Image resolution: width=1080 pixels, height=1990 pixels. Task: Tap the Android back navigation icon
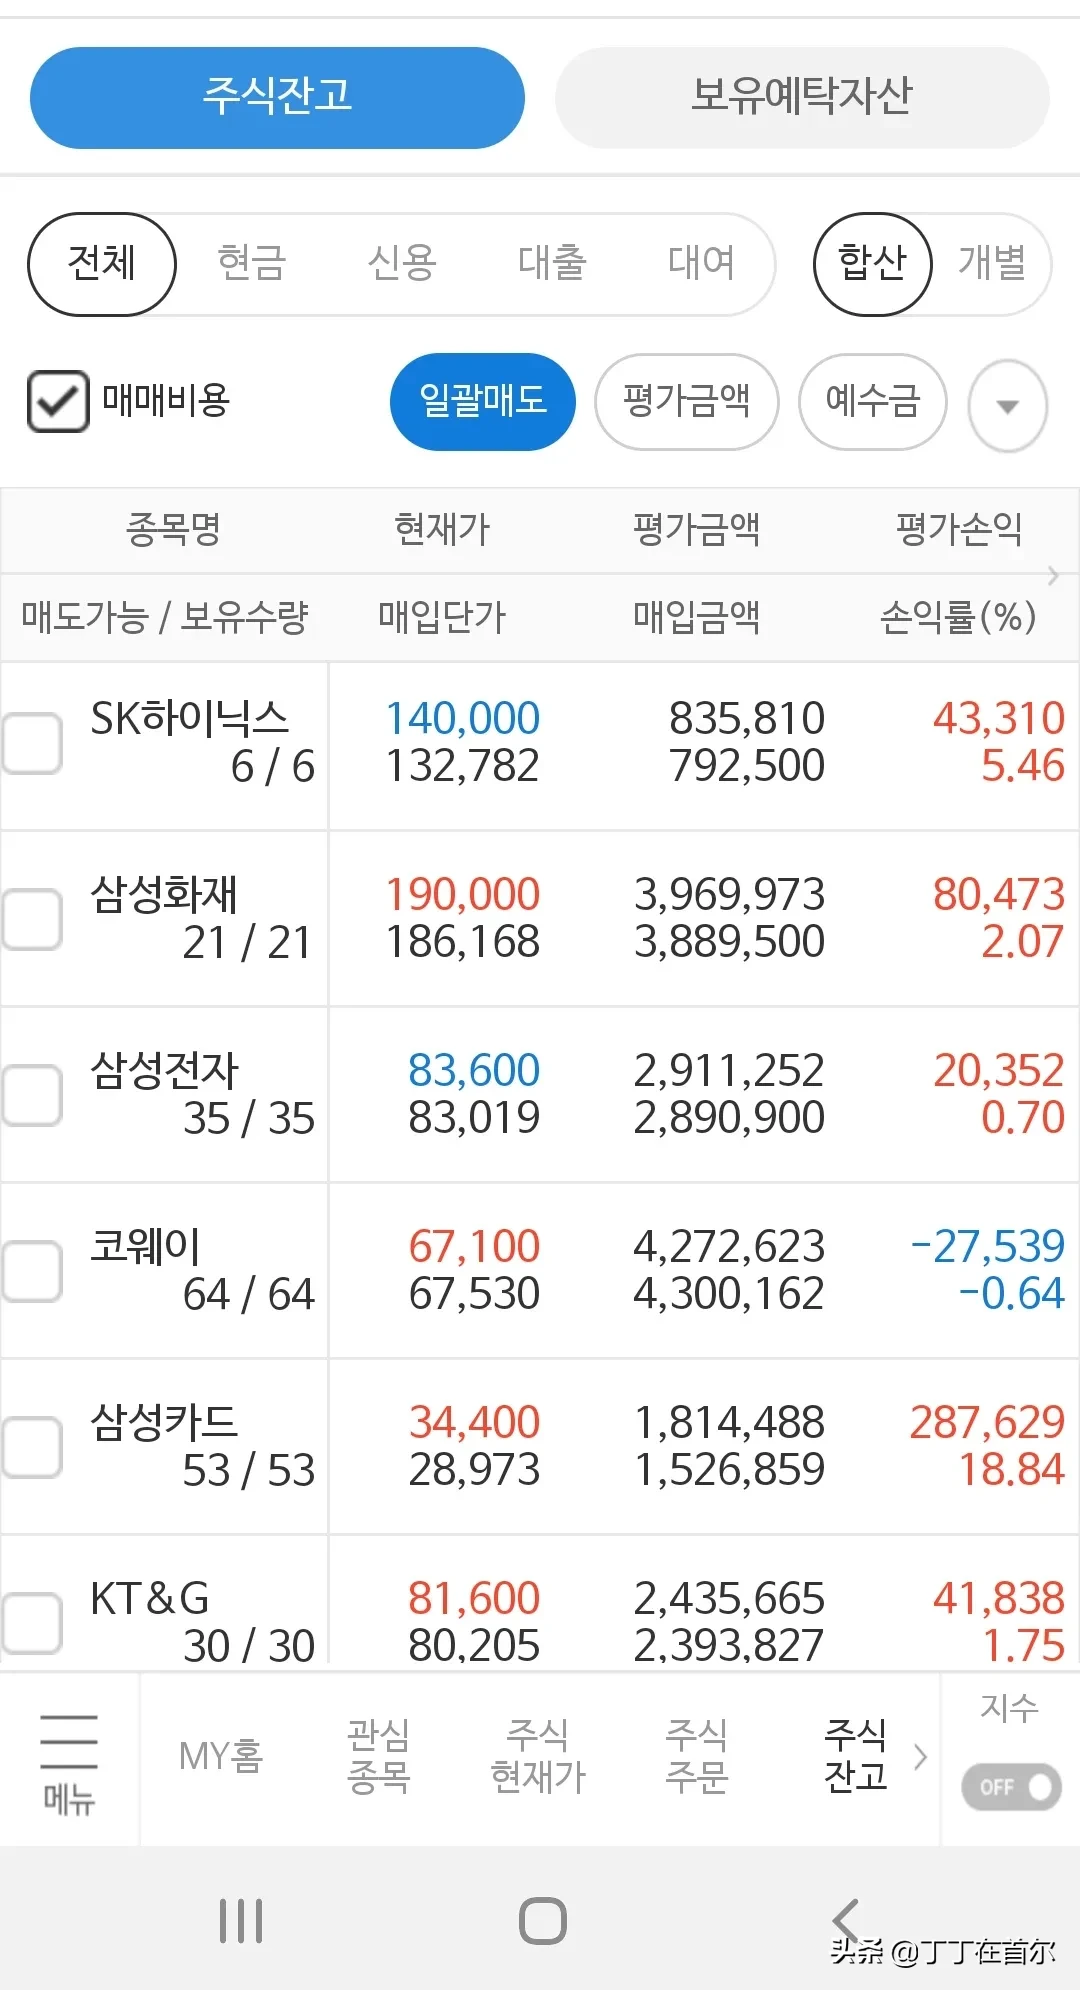coord(846,1920)
